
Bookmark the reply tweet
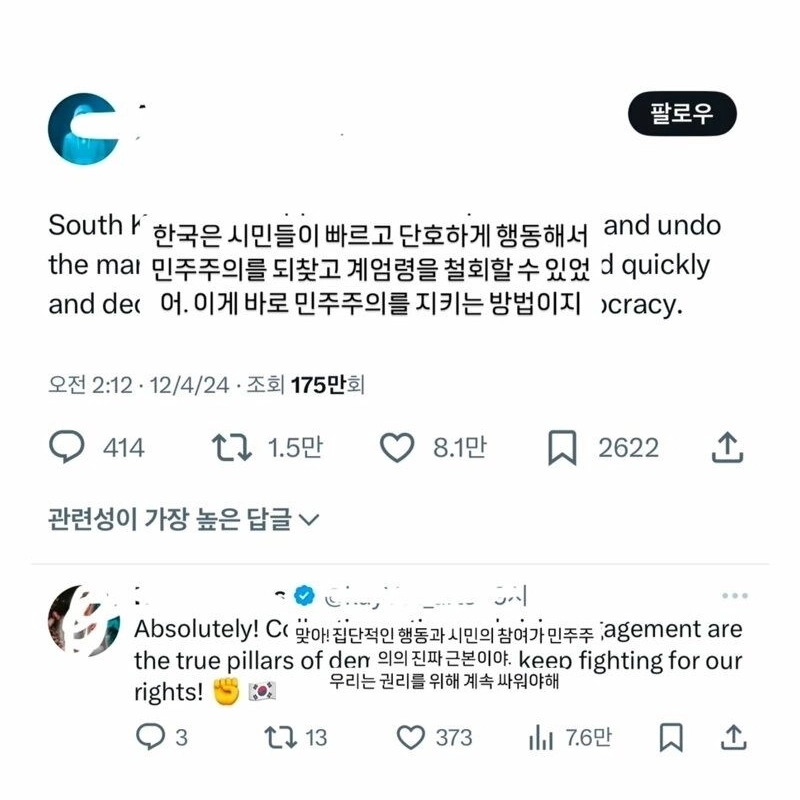[671, 737]
